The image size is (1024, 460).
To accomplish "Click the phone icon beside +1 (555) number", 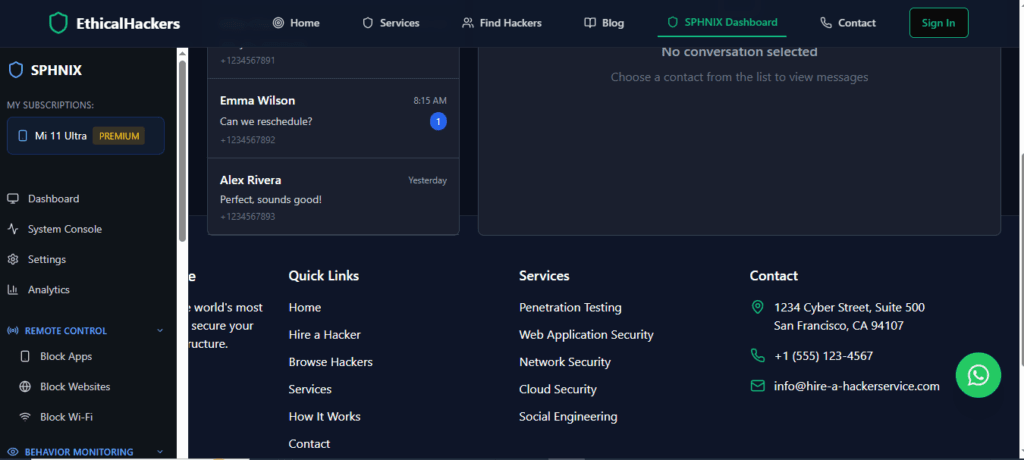I will pos(758,355).
